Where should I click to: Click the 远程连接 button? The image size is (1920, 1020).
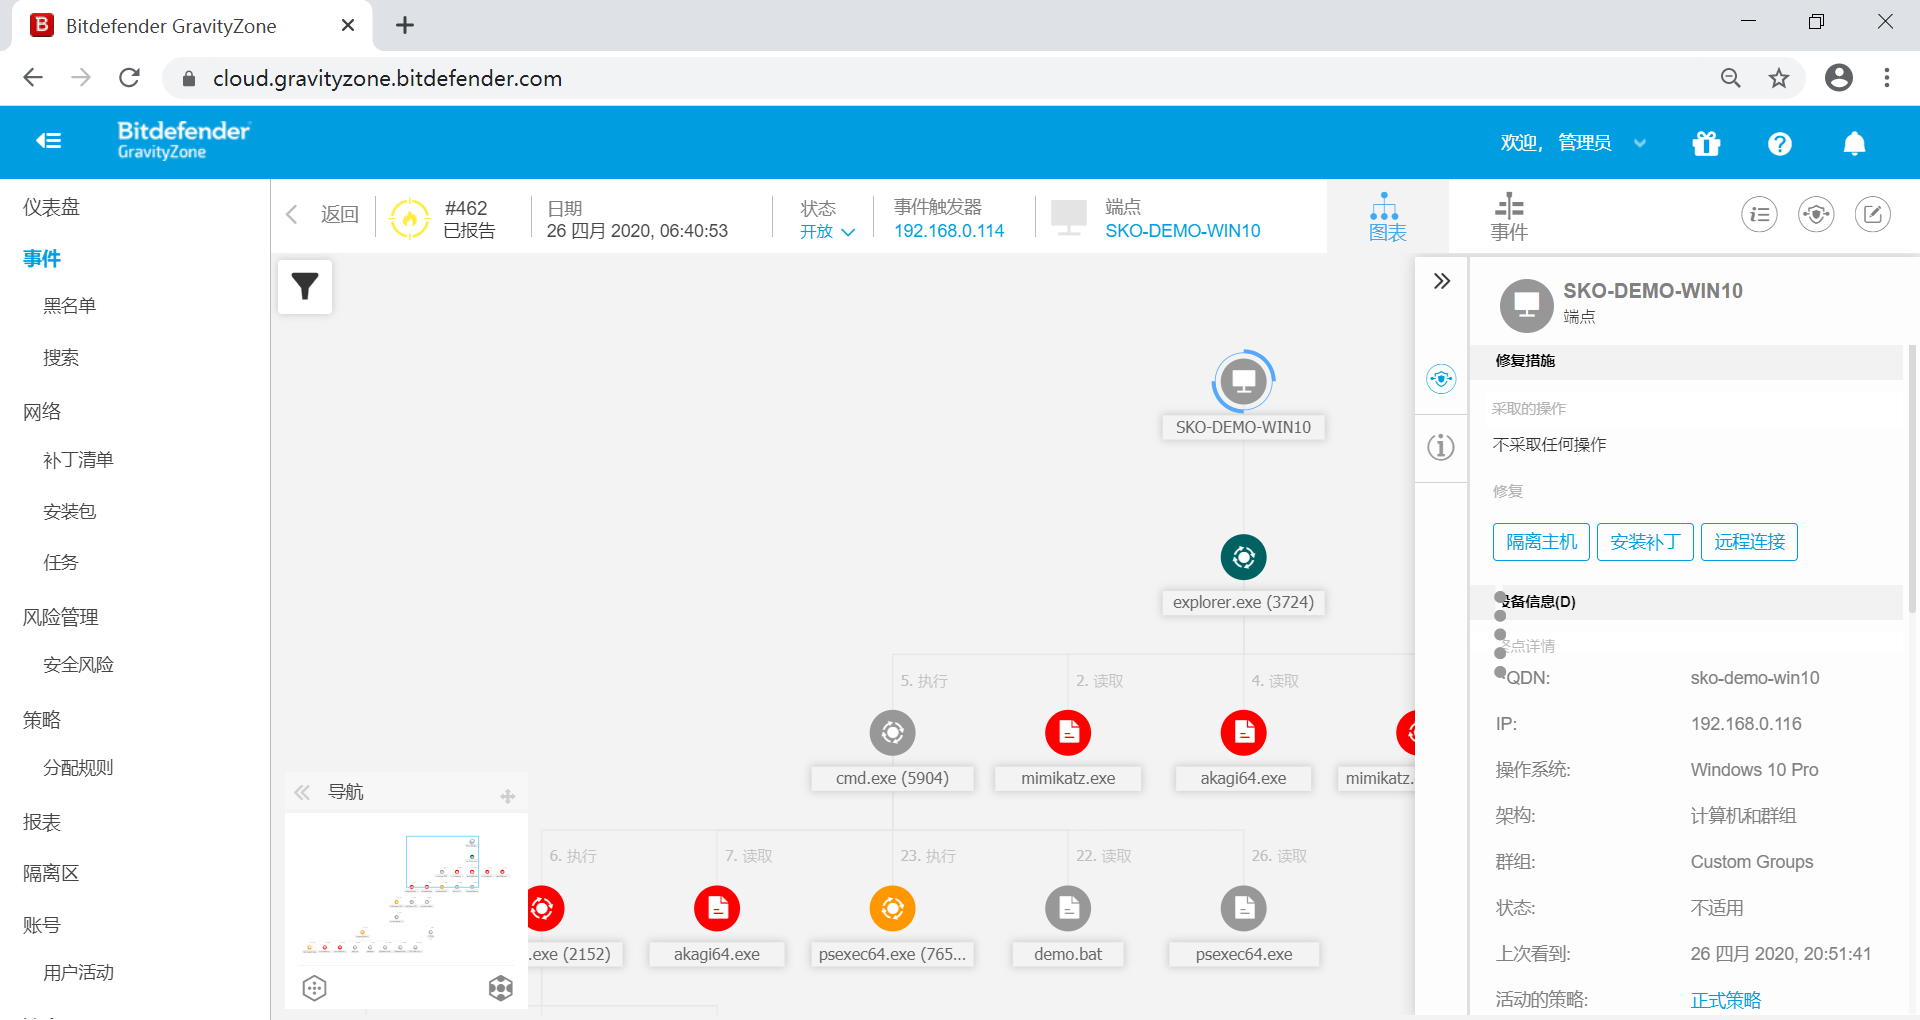[x=1749, y=542]
